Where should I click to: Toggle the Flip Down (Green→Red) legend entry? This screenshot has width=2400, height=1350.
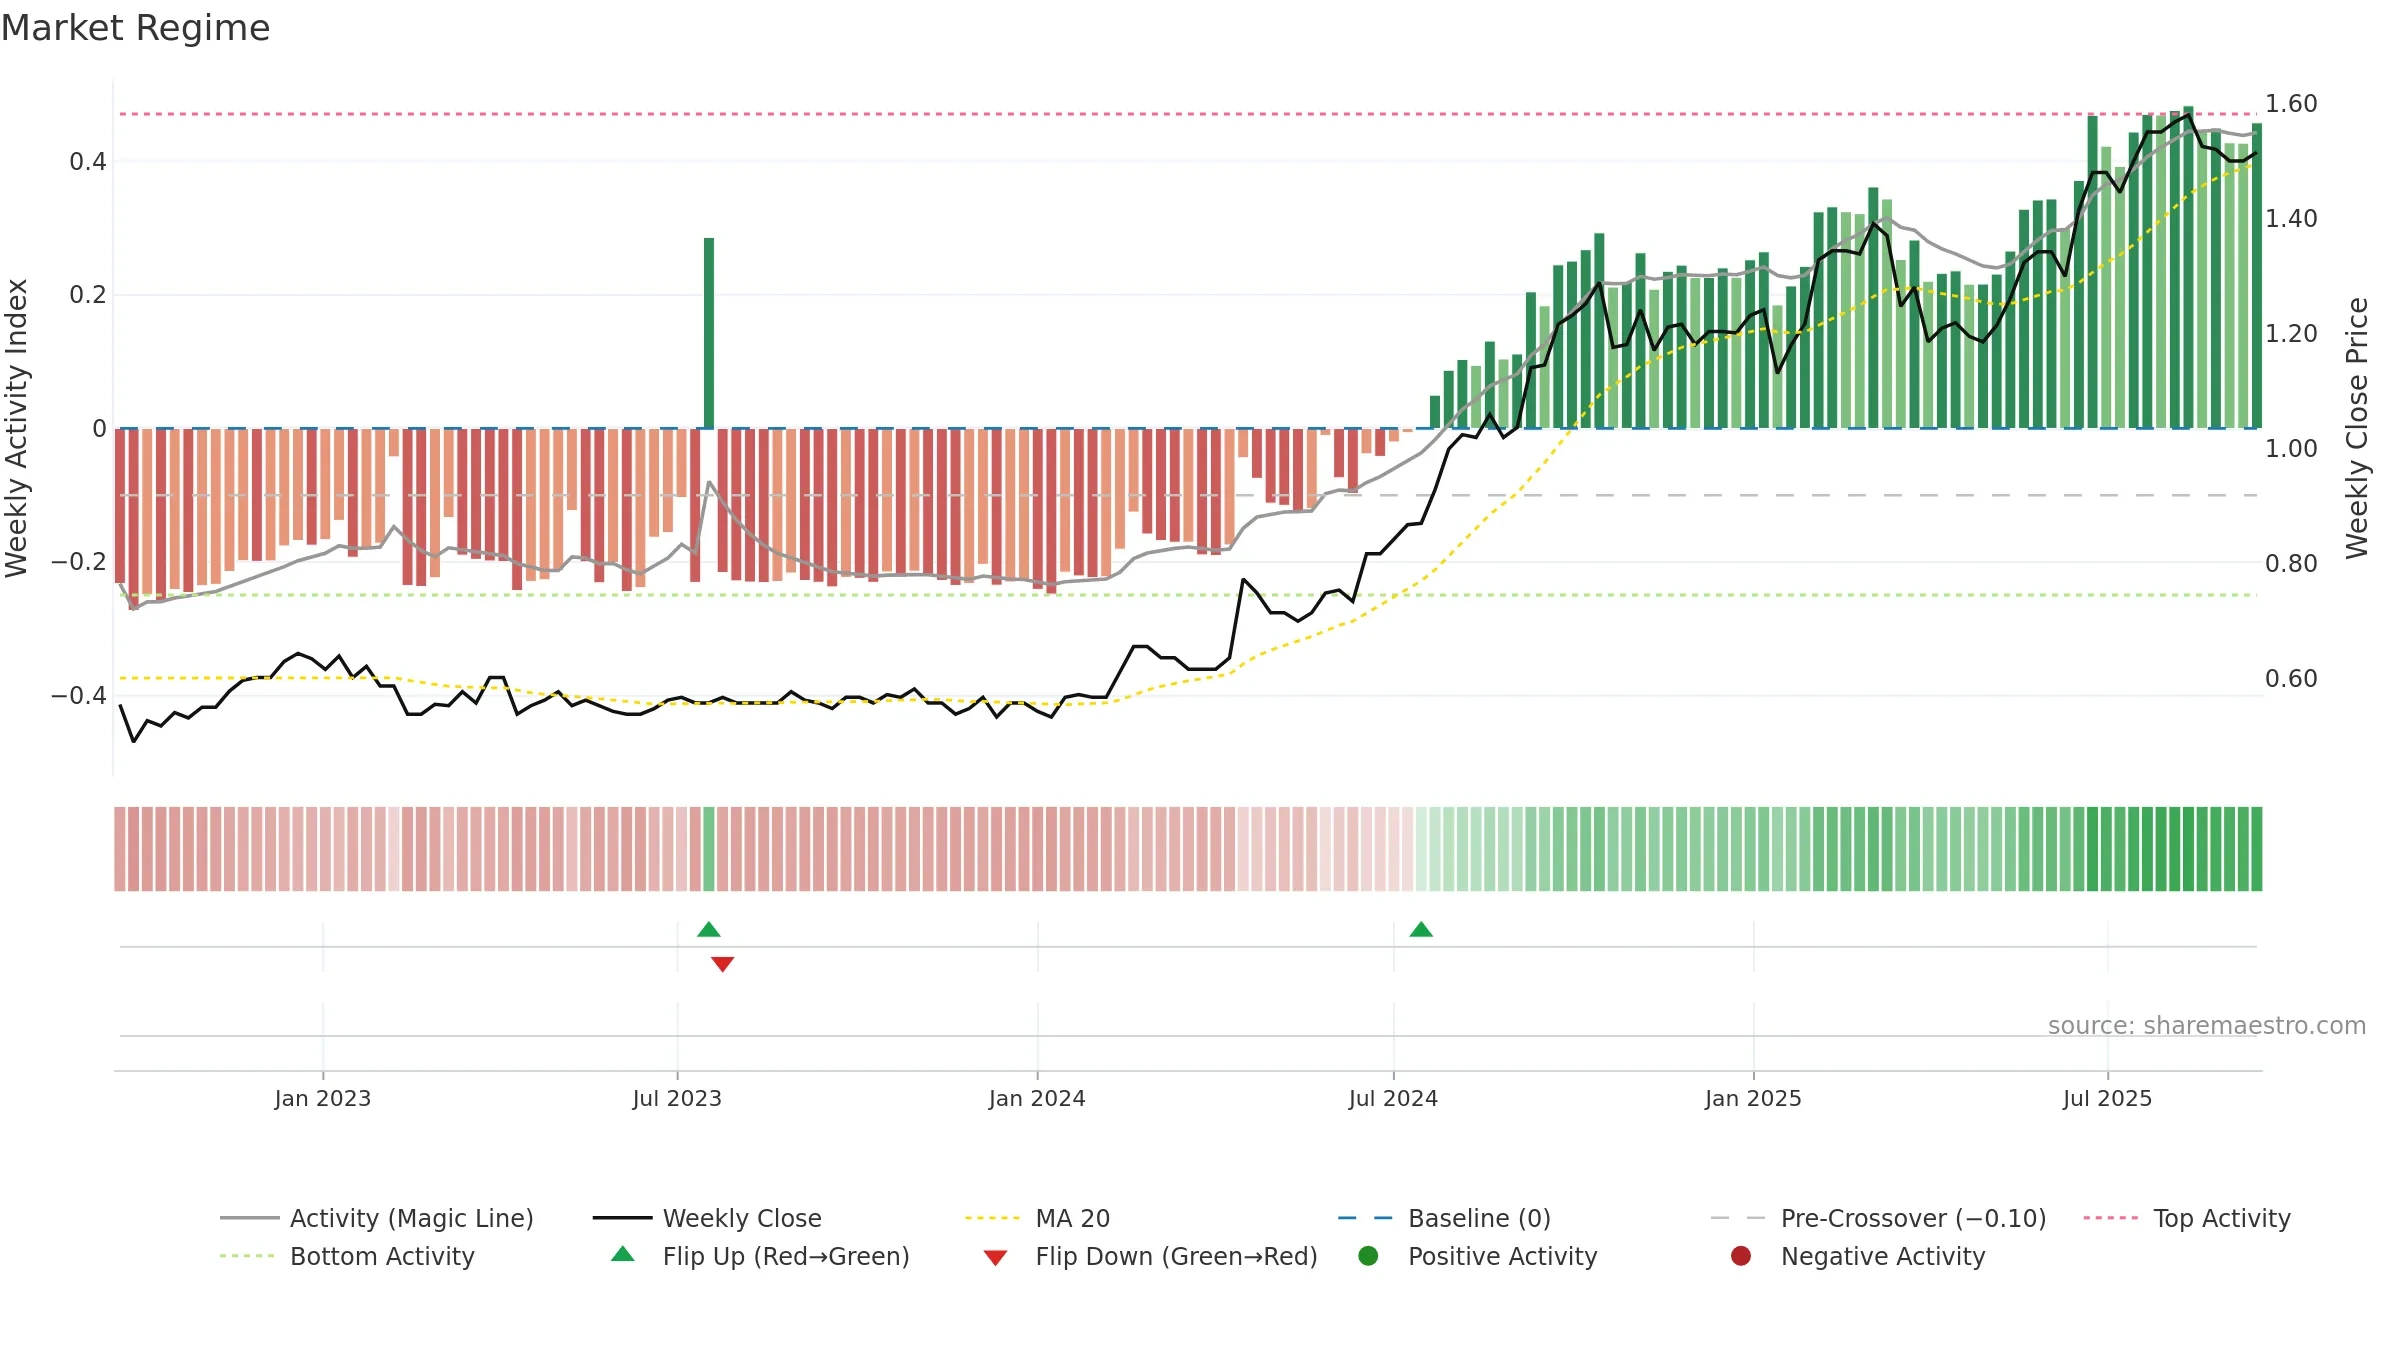[x=1150, y=1256]
